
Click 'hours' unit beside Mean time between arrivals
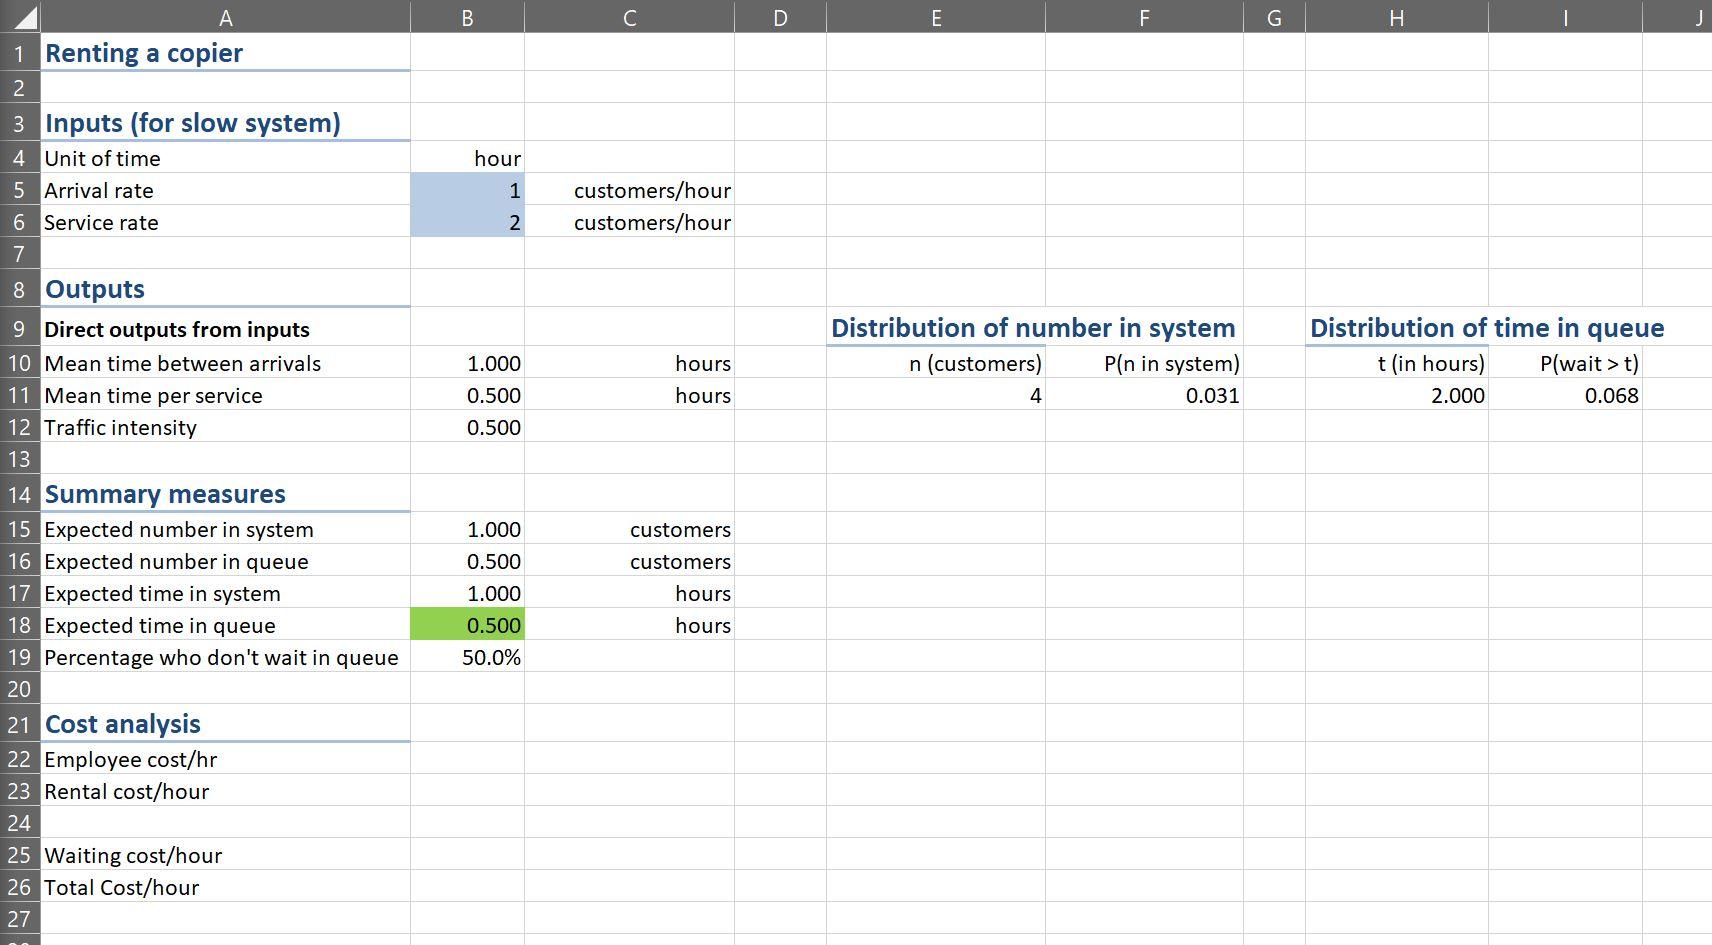(629, 363)
